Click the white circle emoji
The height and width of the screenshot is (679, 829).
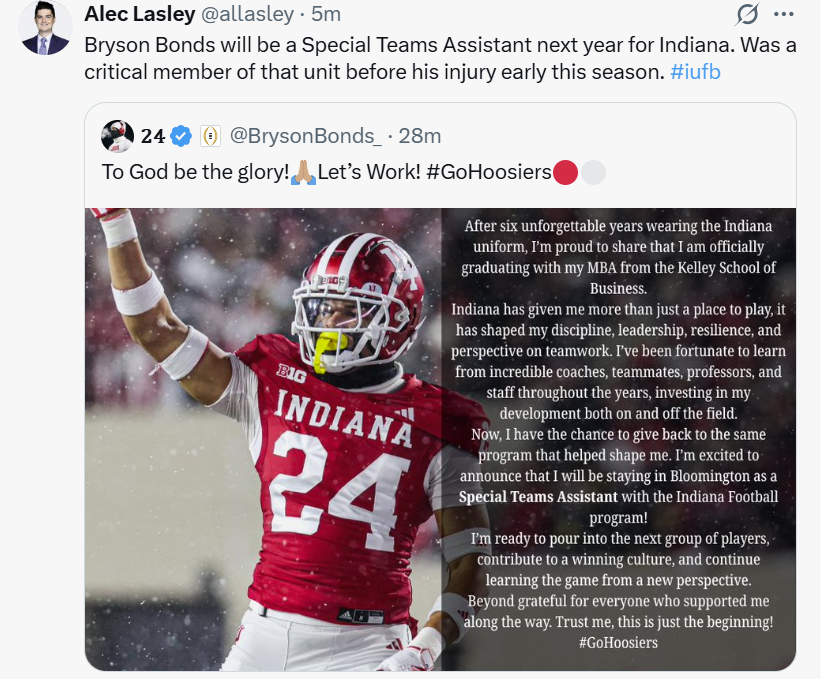pyautogui.click(x=593, y=172)
